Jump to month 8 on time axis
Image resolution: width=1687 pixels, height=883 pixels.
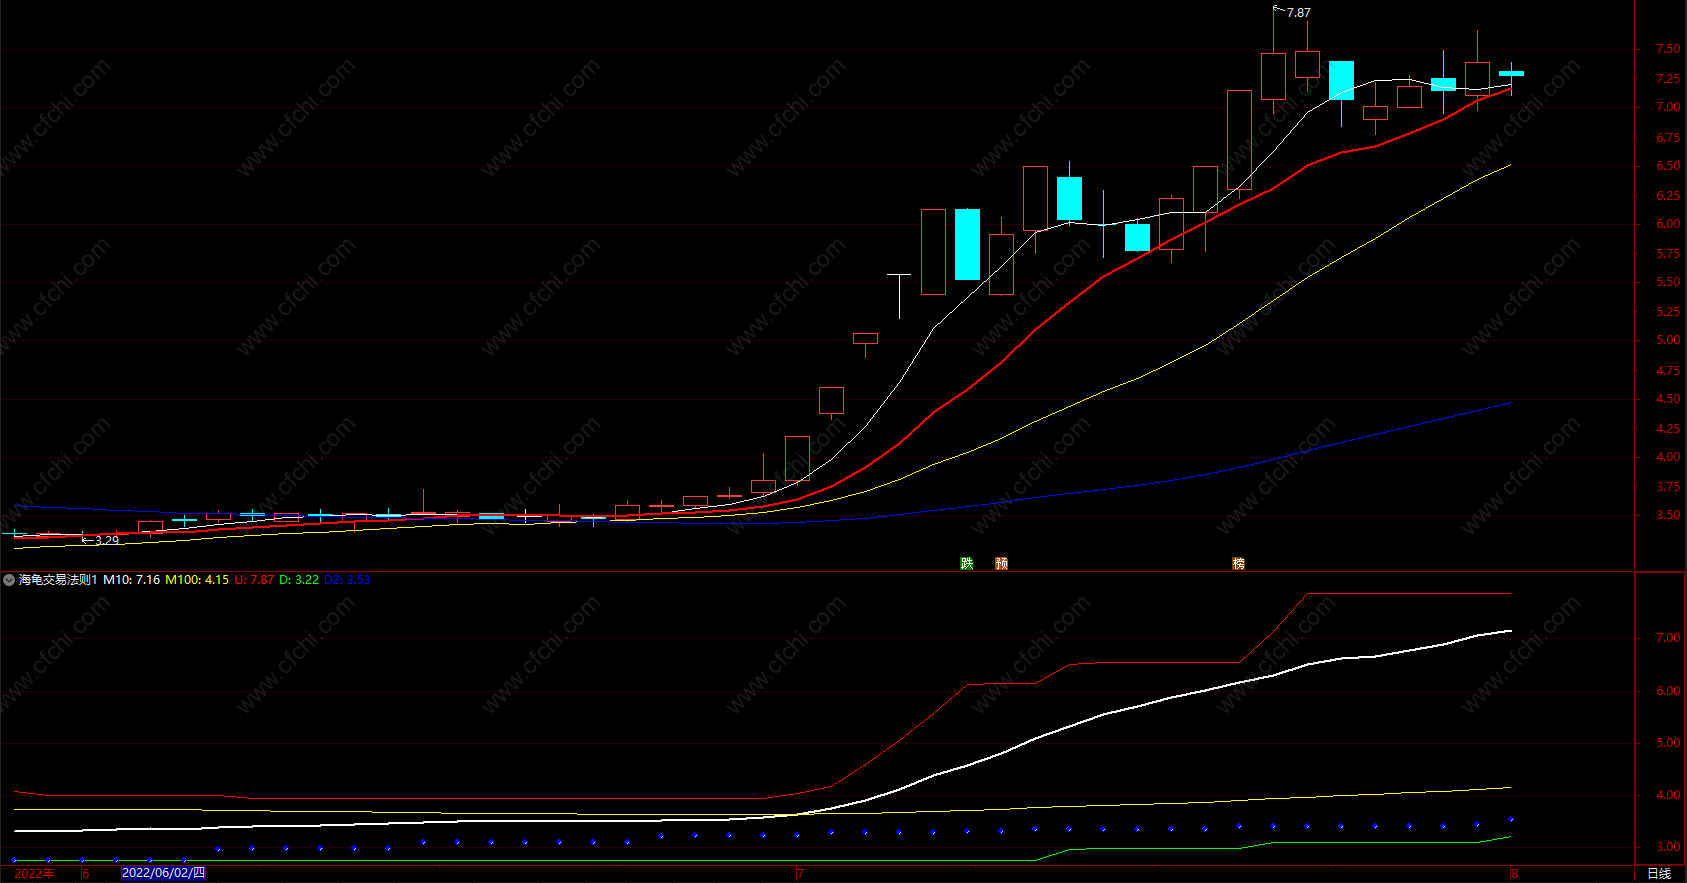(x=1514, y=874)
